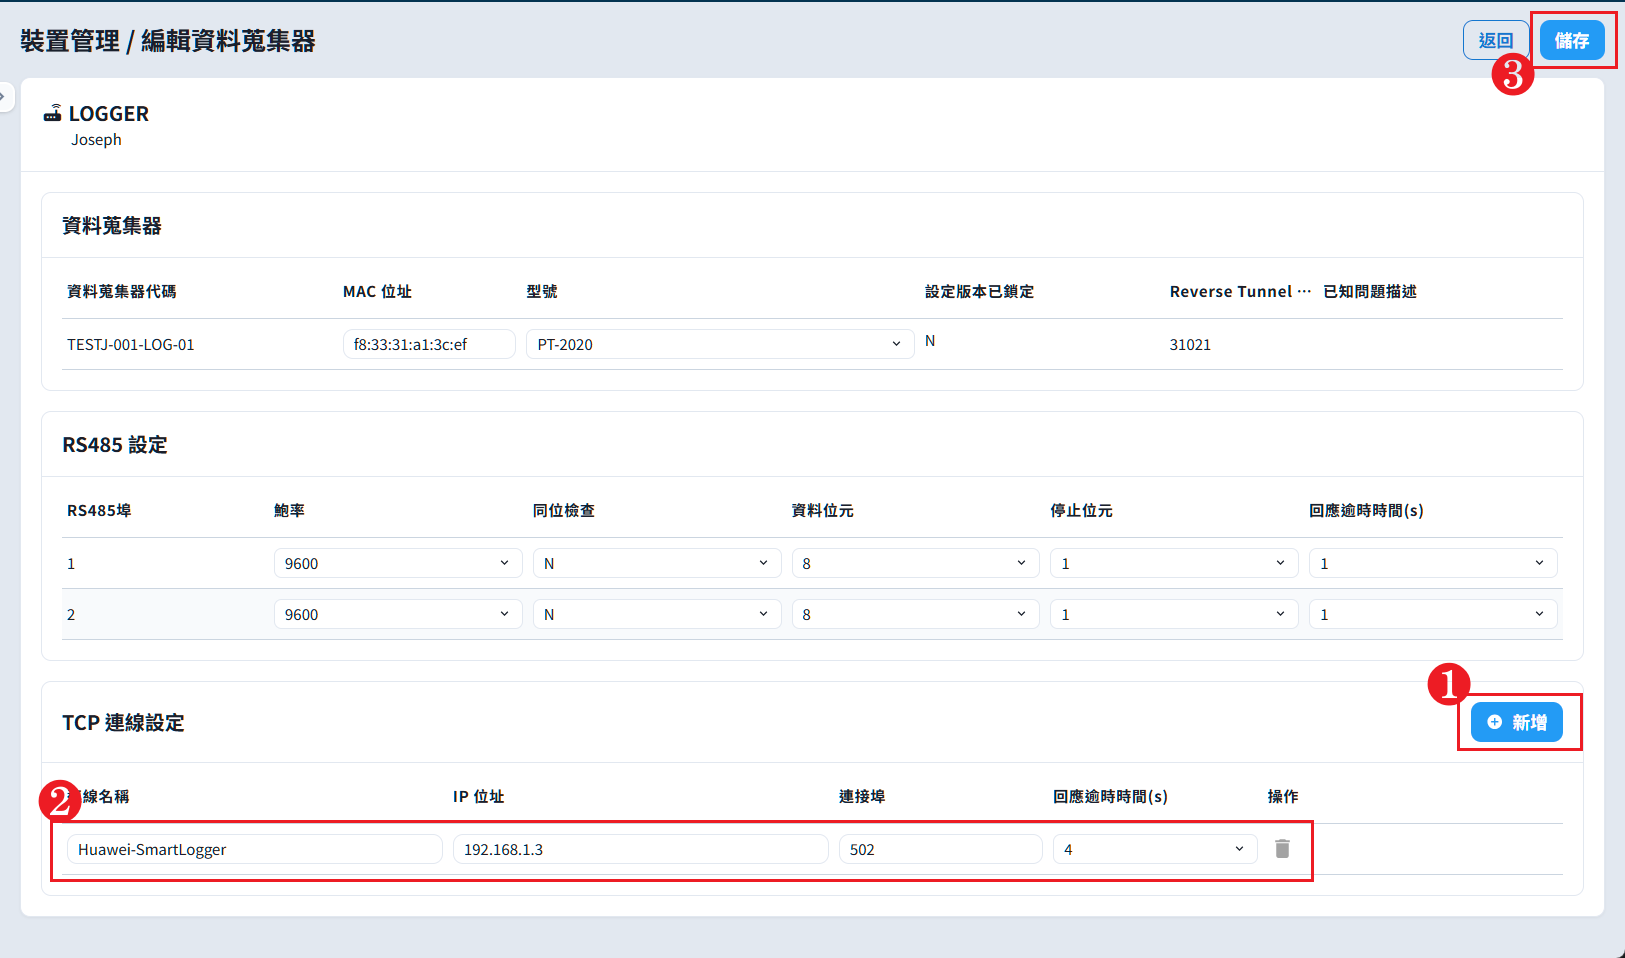Click the 新增 button to add TCP connection
1625x958 pixels.
1517,722
